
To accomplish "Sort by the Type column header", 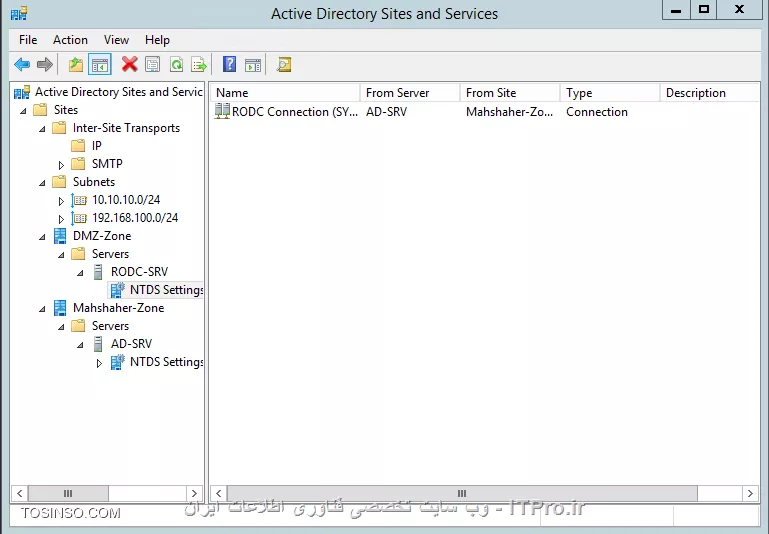I will [x=610, y=93].
